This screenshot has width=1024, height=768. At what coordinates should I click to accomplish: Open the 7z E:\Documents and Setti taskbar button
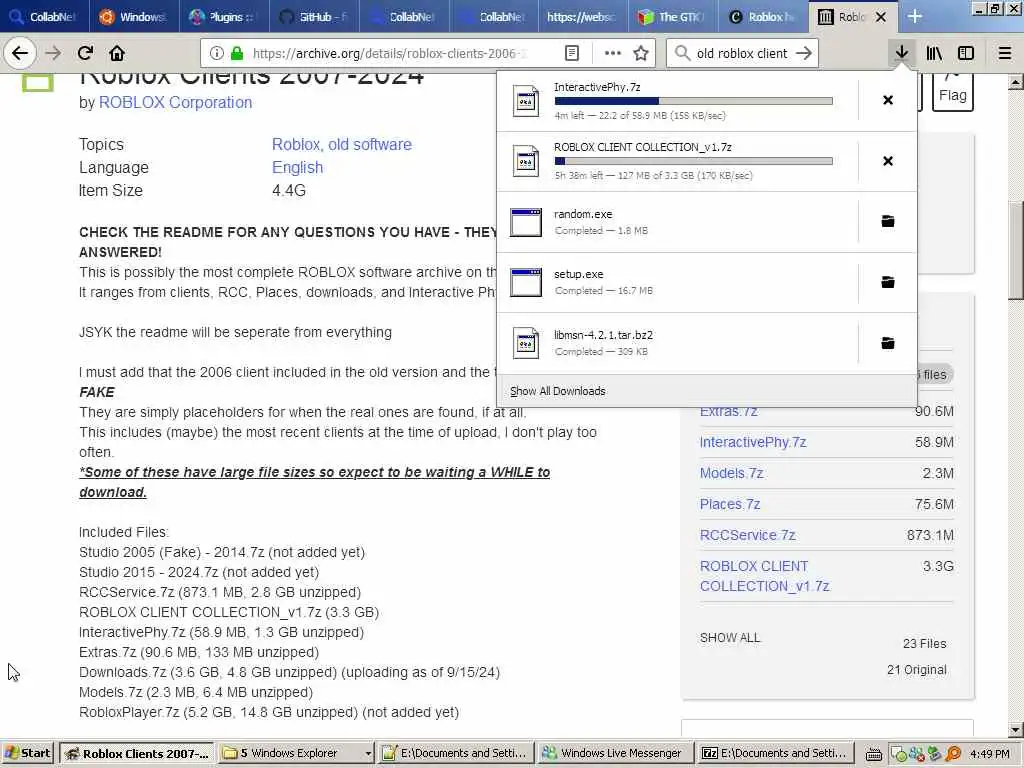[x=775, y=754]
